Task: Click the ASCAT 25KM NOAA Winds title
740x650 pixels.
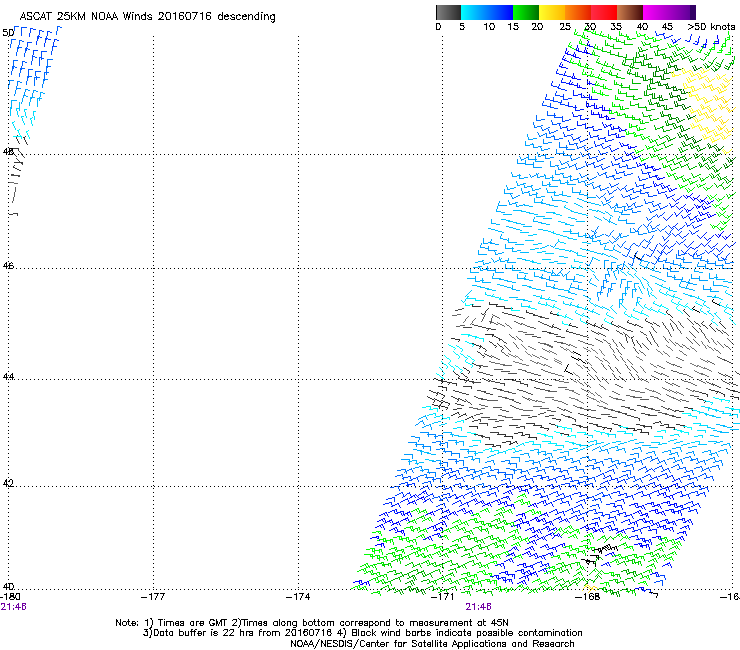Action: pos(147,17)
